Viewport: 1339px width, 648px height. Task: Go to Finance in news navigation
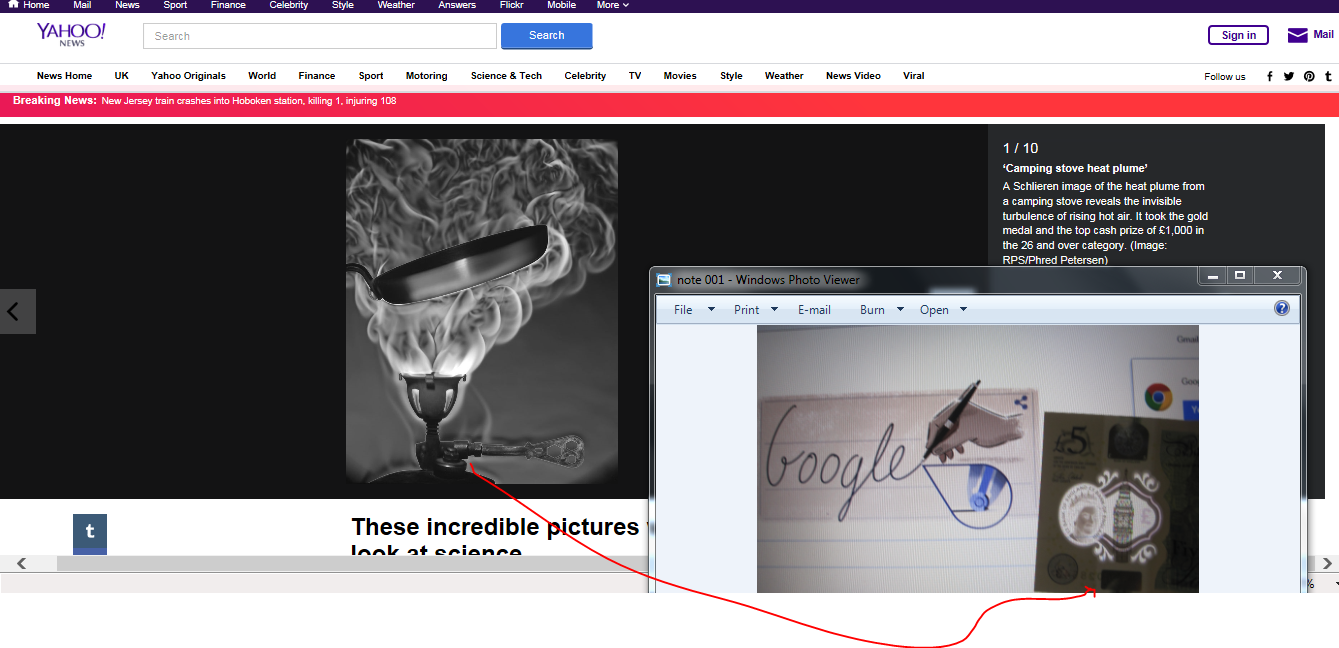[x=317, y=76]
